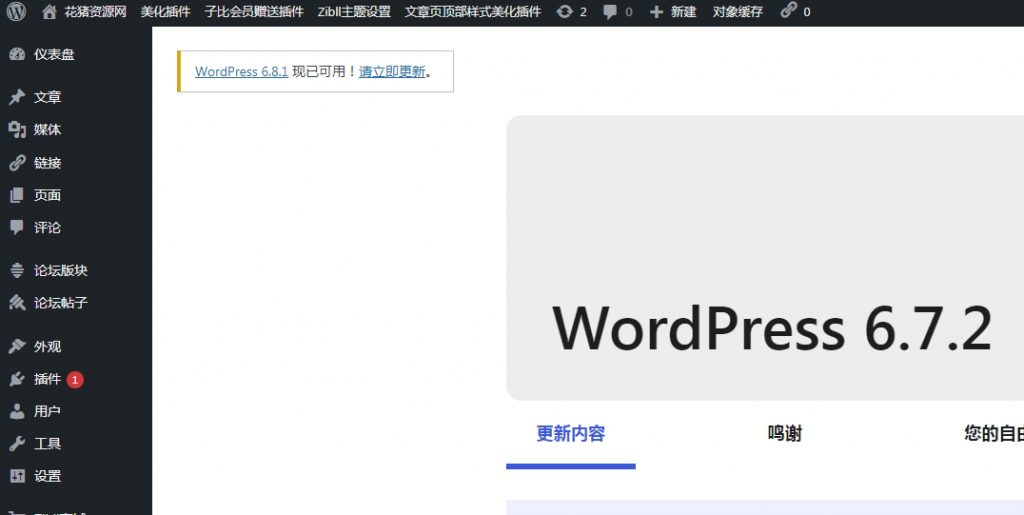1024x515 pixels.
Task: Click the WordPress logo in admin bar
Action: (x=16, y=12)
